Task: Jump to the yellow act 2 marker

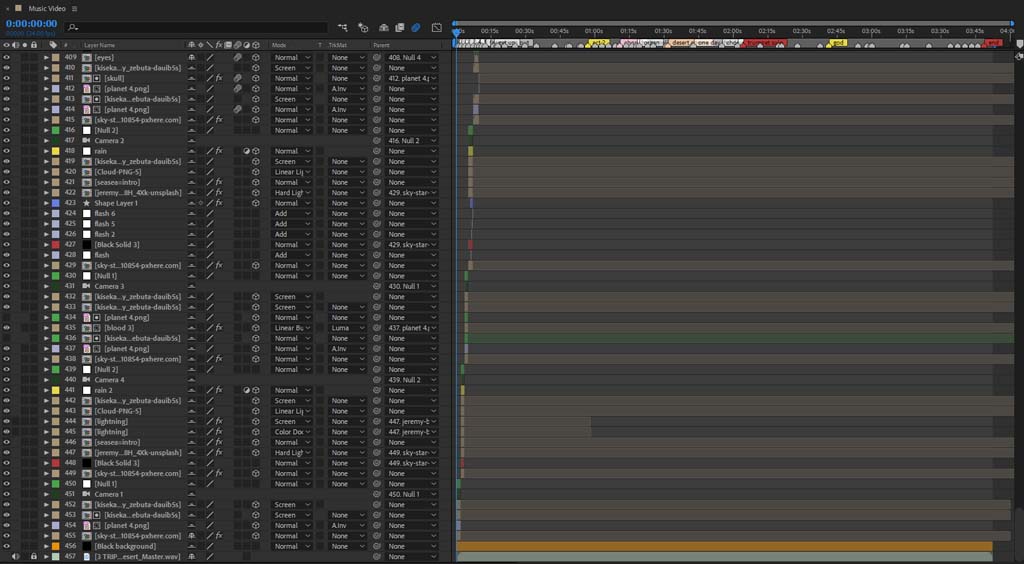Action: coord(598,42)
